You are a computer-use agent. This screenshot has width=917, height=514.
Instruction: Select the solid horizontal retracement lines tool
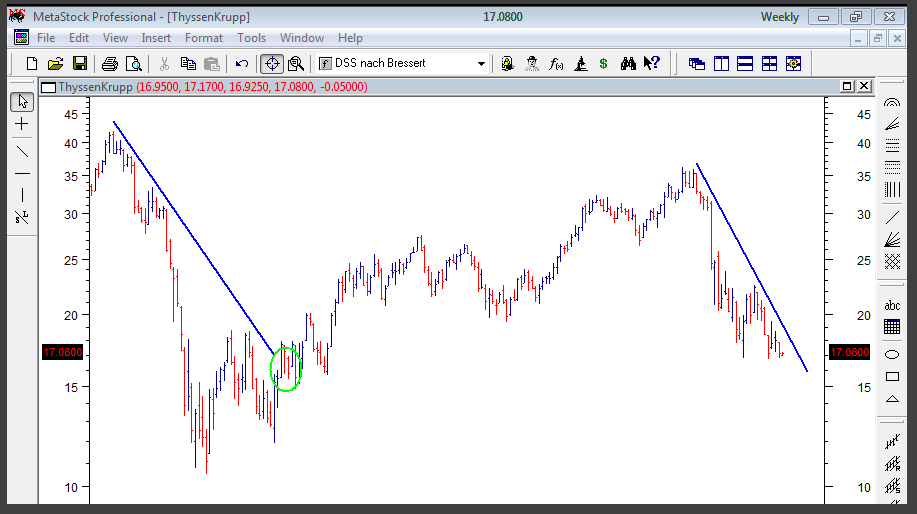tap(892, 146)
